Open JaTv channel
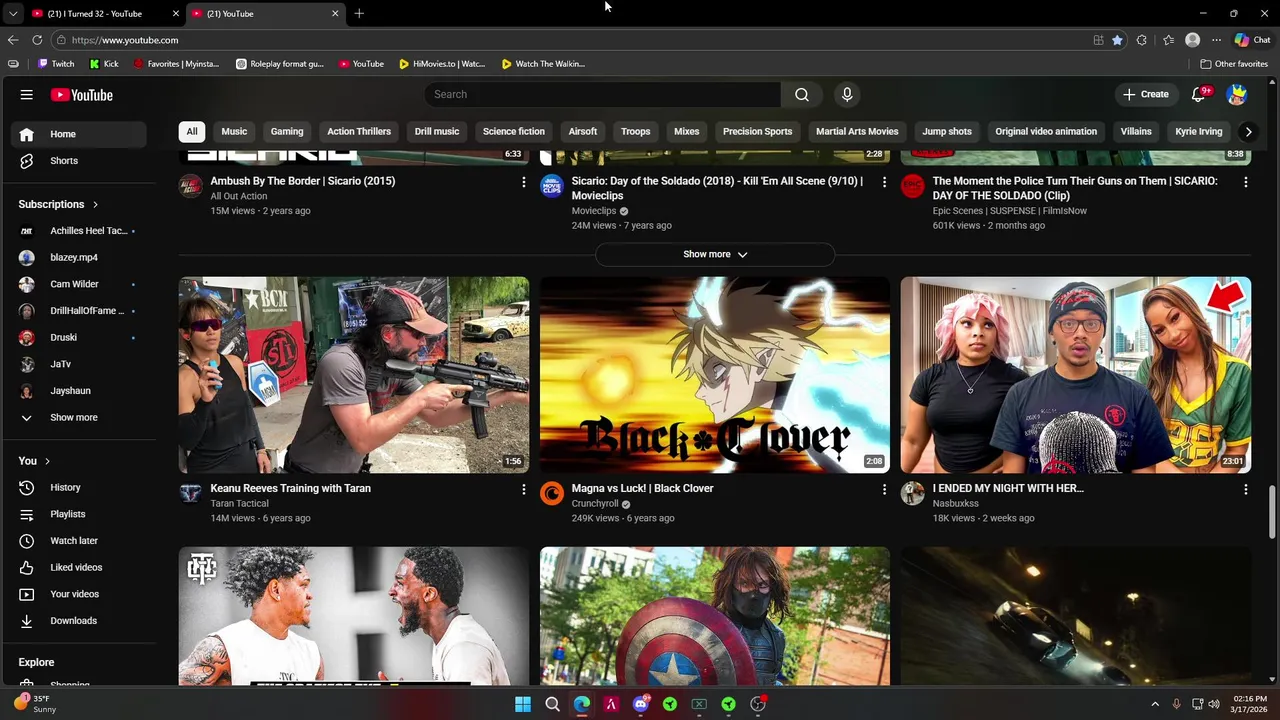The image size is (1280, 720). pyautogui.click(x=80, y=364)
